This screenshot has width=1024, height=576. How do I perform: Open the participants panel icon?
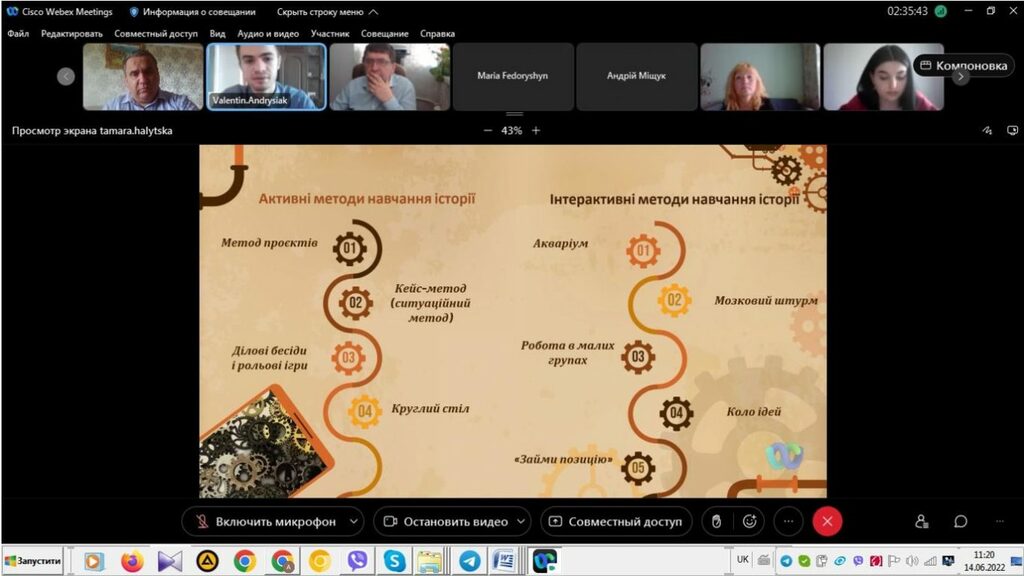[921, 521]
